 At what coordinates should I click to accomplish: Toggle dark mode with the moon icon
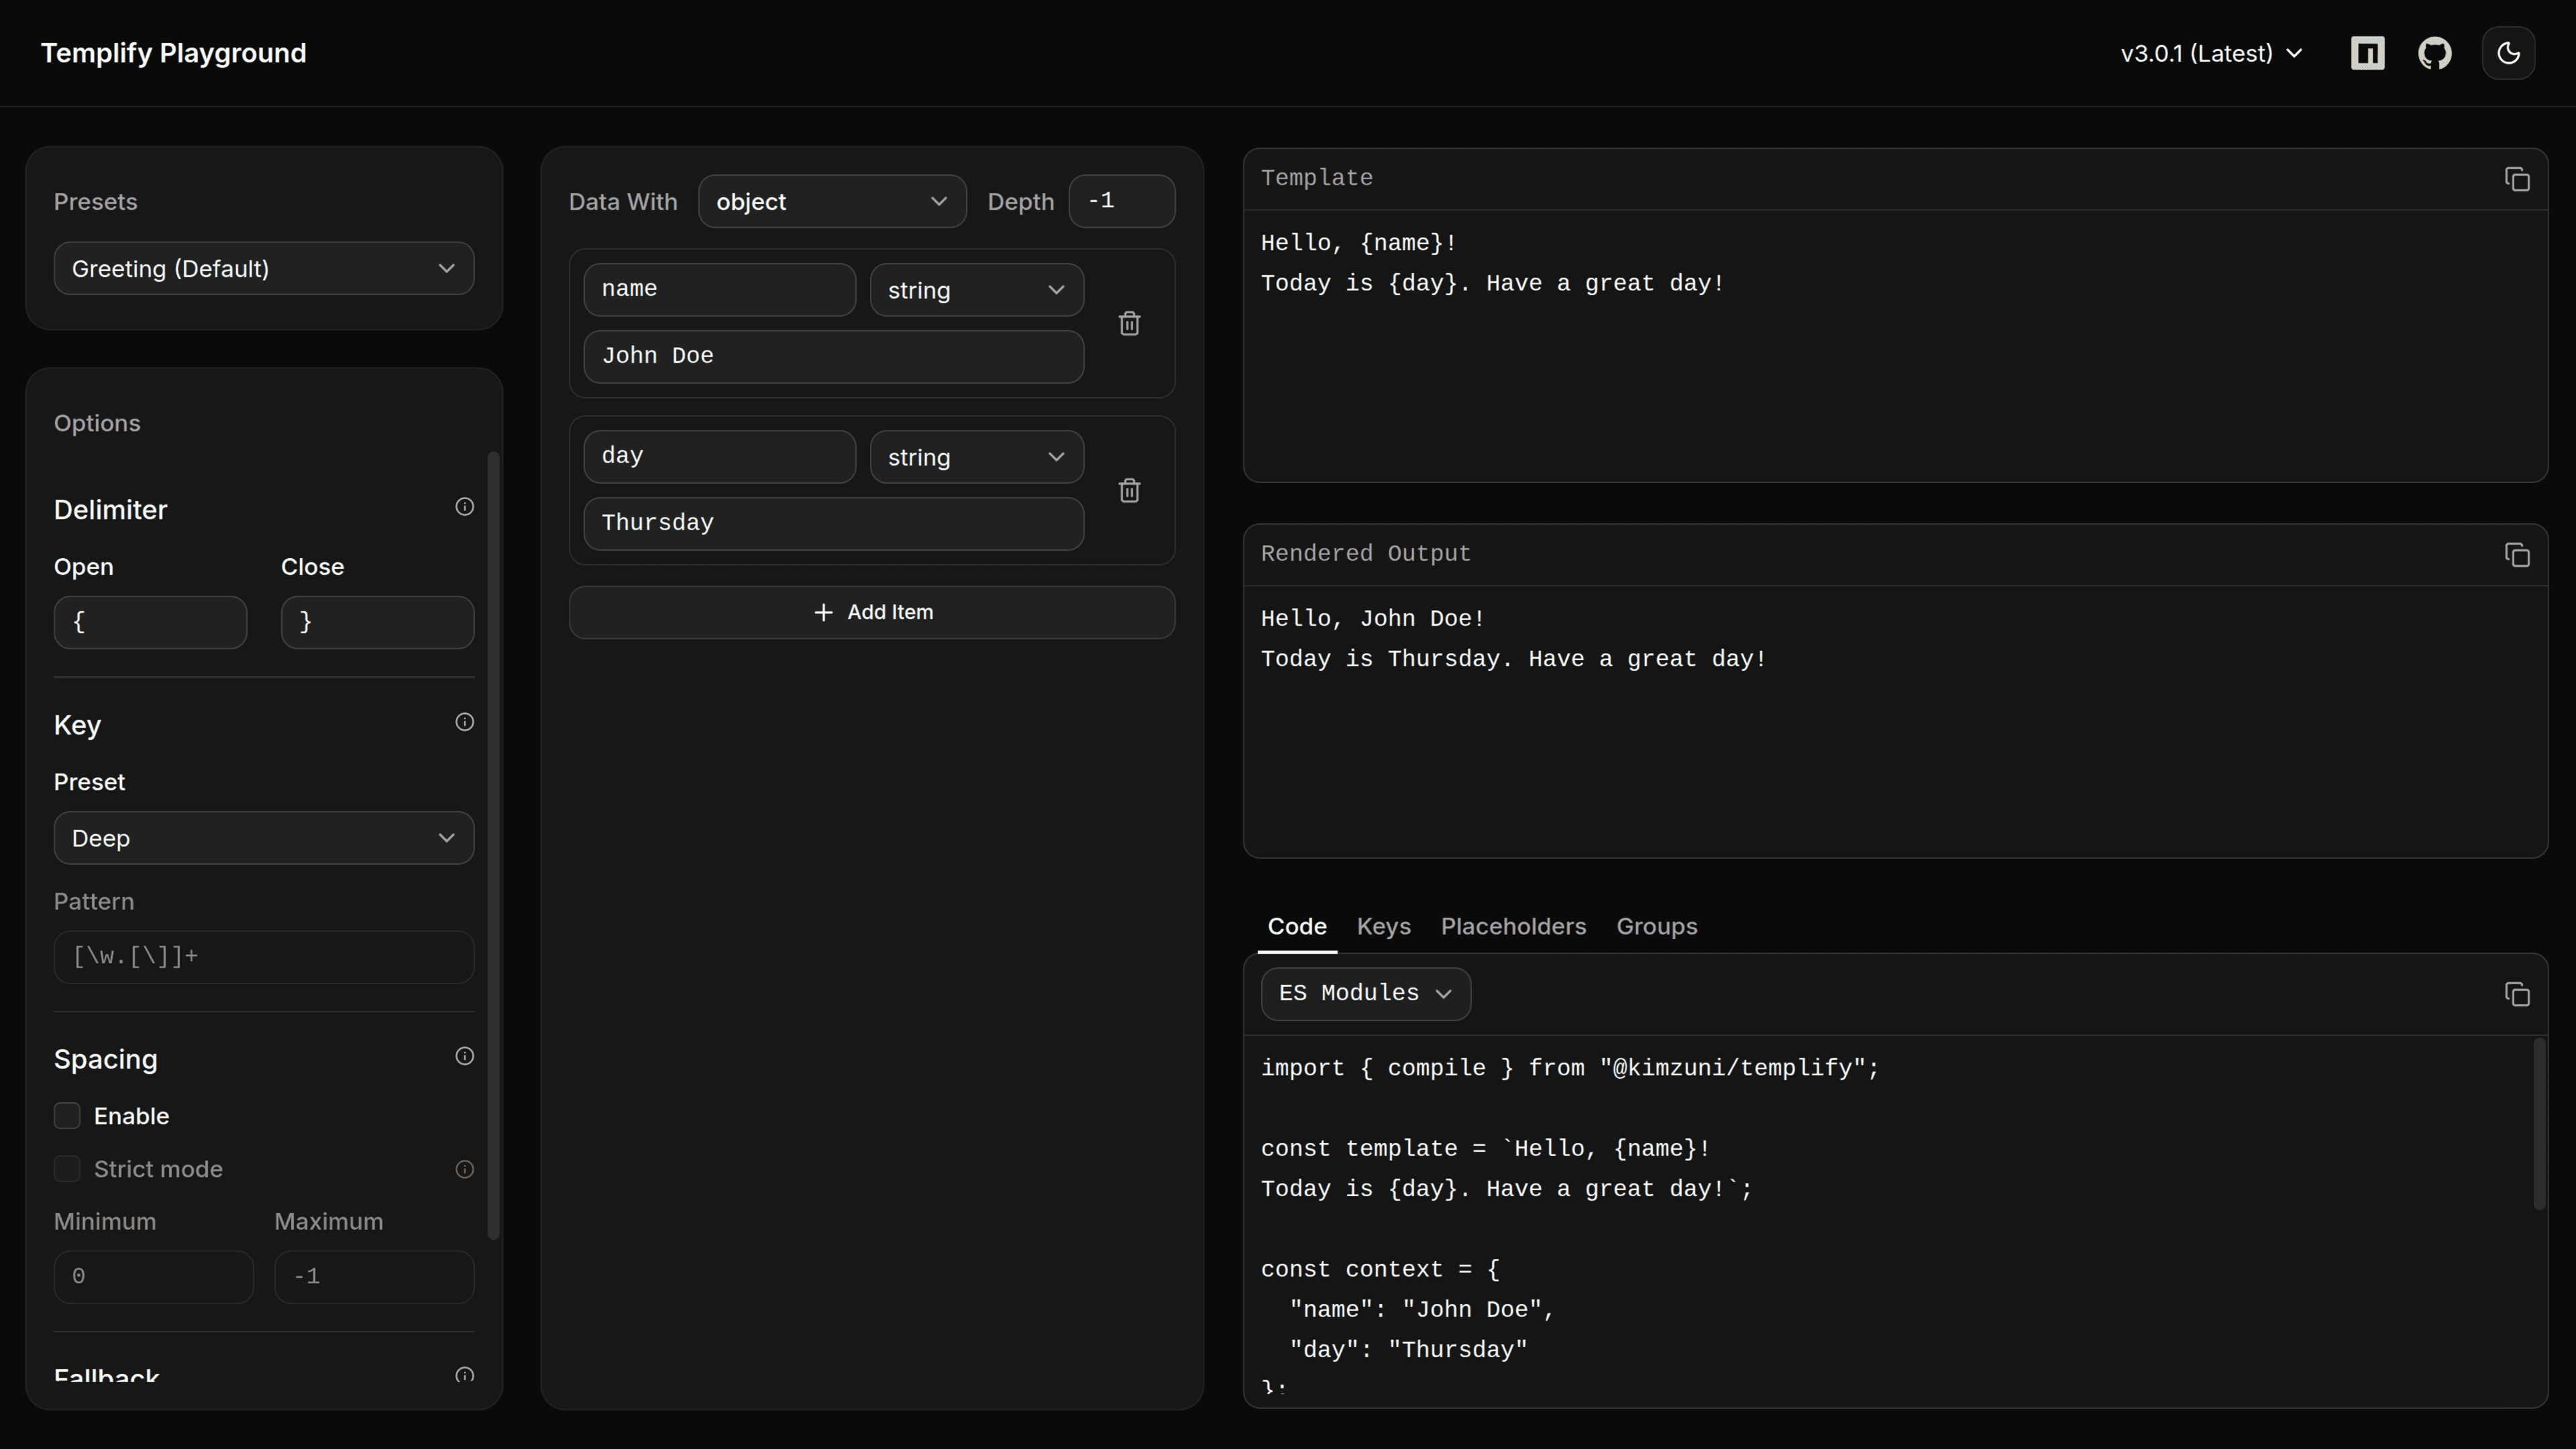(2508, 53)
